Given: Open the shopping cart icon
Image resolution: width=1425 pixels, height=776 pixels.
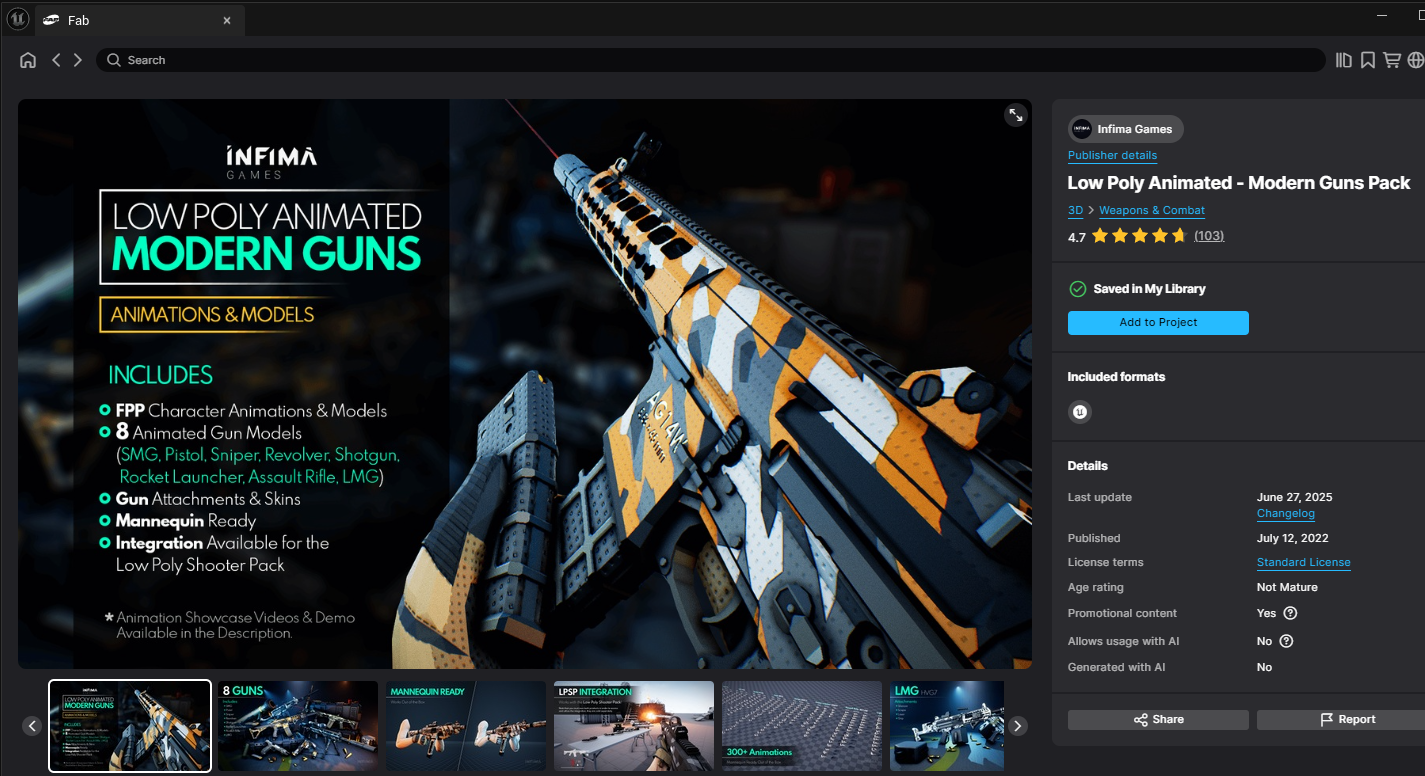Looking at the screenshot, I should click(1391, 60).
